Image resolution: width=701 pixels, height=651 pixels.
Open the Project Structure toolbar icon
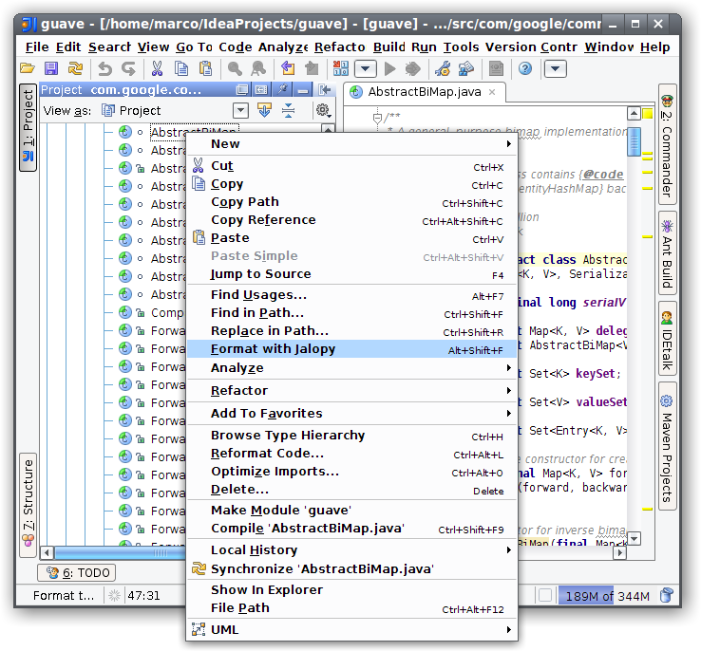(x=466, y=68)
